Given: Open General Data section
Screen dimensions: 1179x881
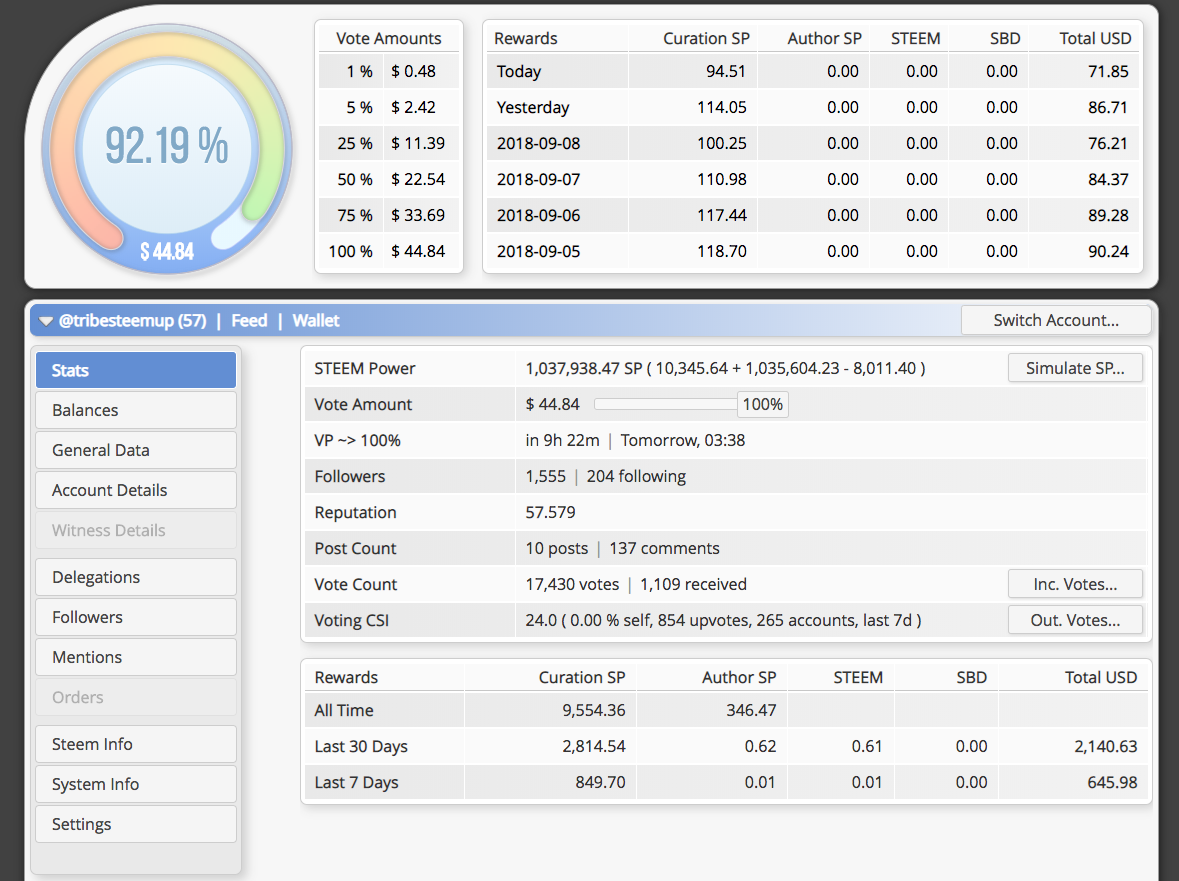Looking at the screenshot, I should coord(136,450).
